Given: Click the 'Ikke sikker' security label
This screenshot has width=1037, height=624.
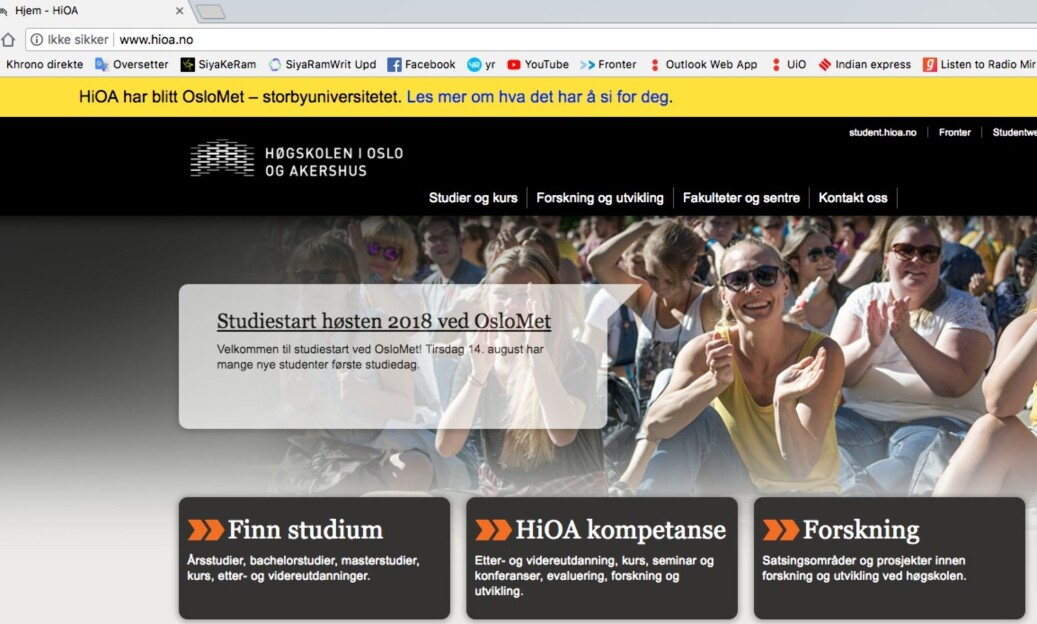Looking at the screenshot, I should [77, 40].
